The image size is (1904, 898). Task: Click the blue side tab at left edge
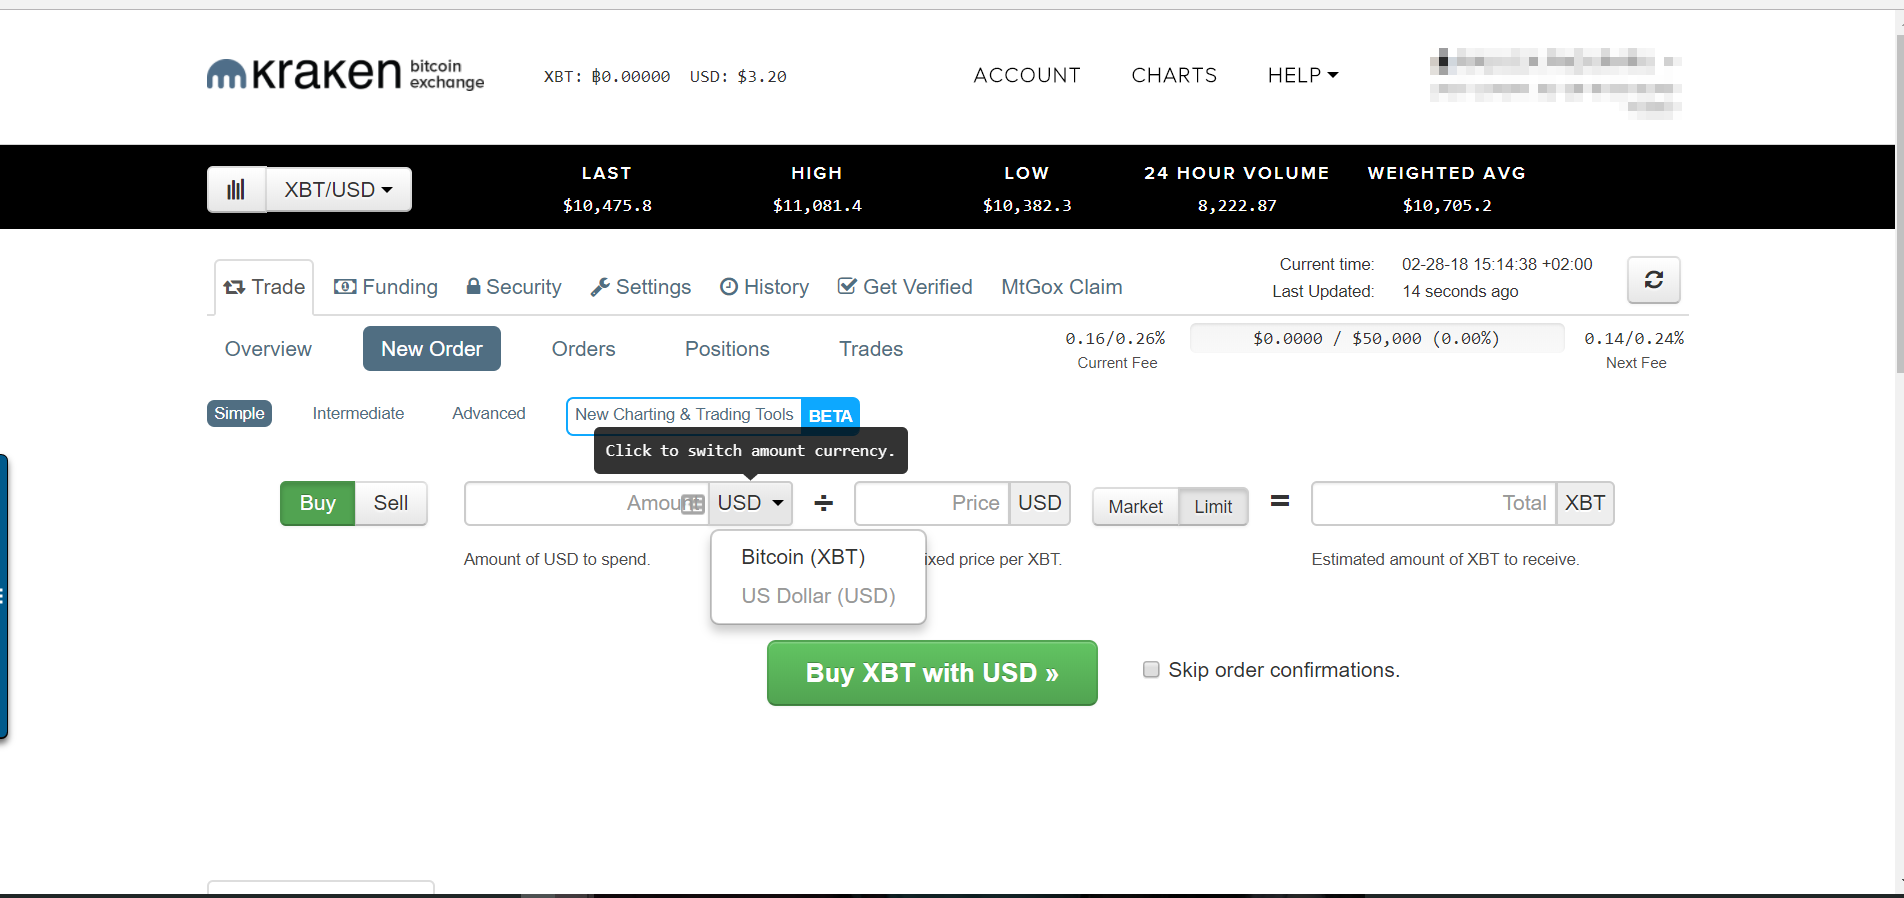(x=4, y=597)
